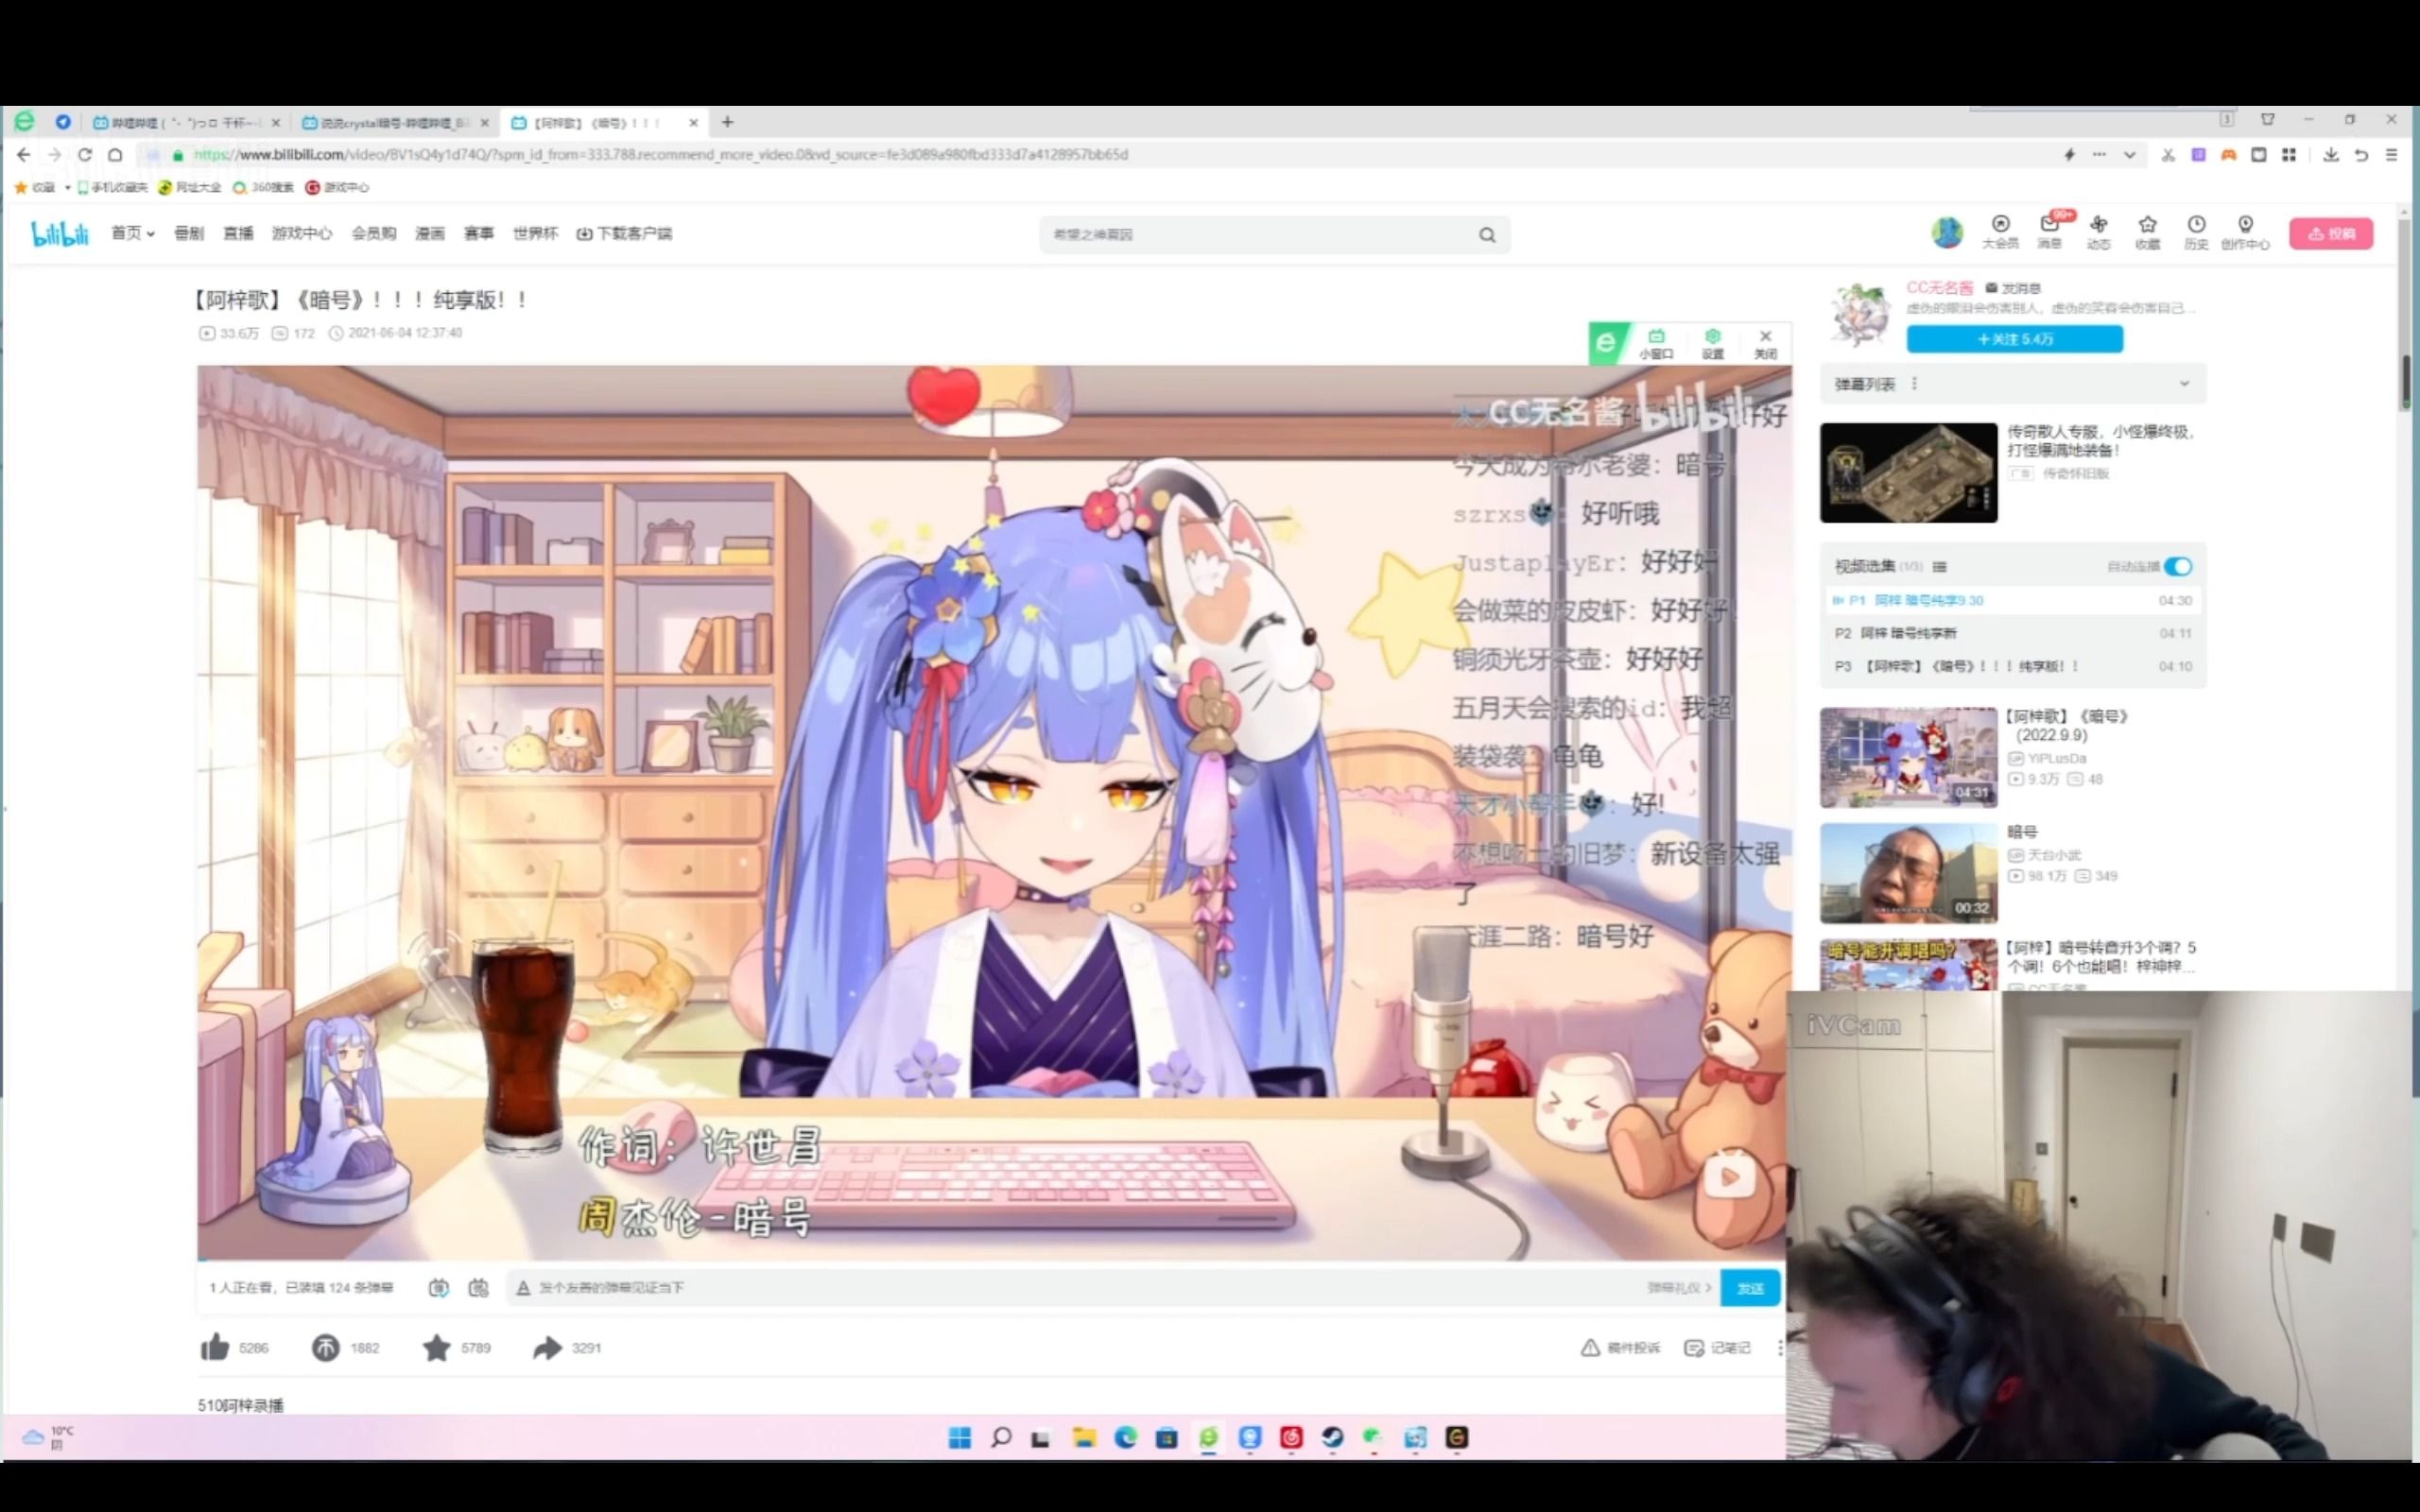Expand 首页 dropdown menu
Viewport: 2420px width, 1512px height.
coord(132,233)
